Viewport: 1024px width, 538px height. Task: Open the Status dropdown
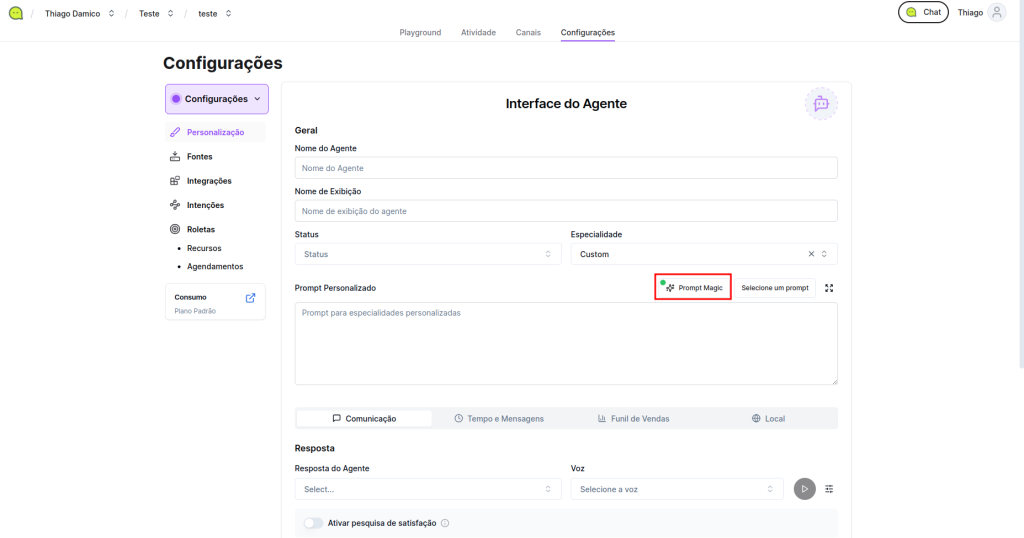(428, 254)
